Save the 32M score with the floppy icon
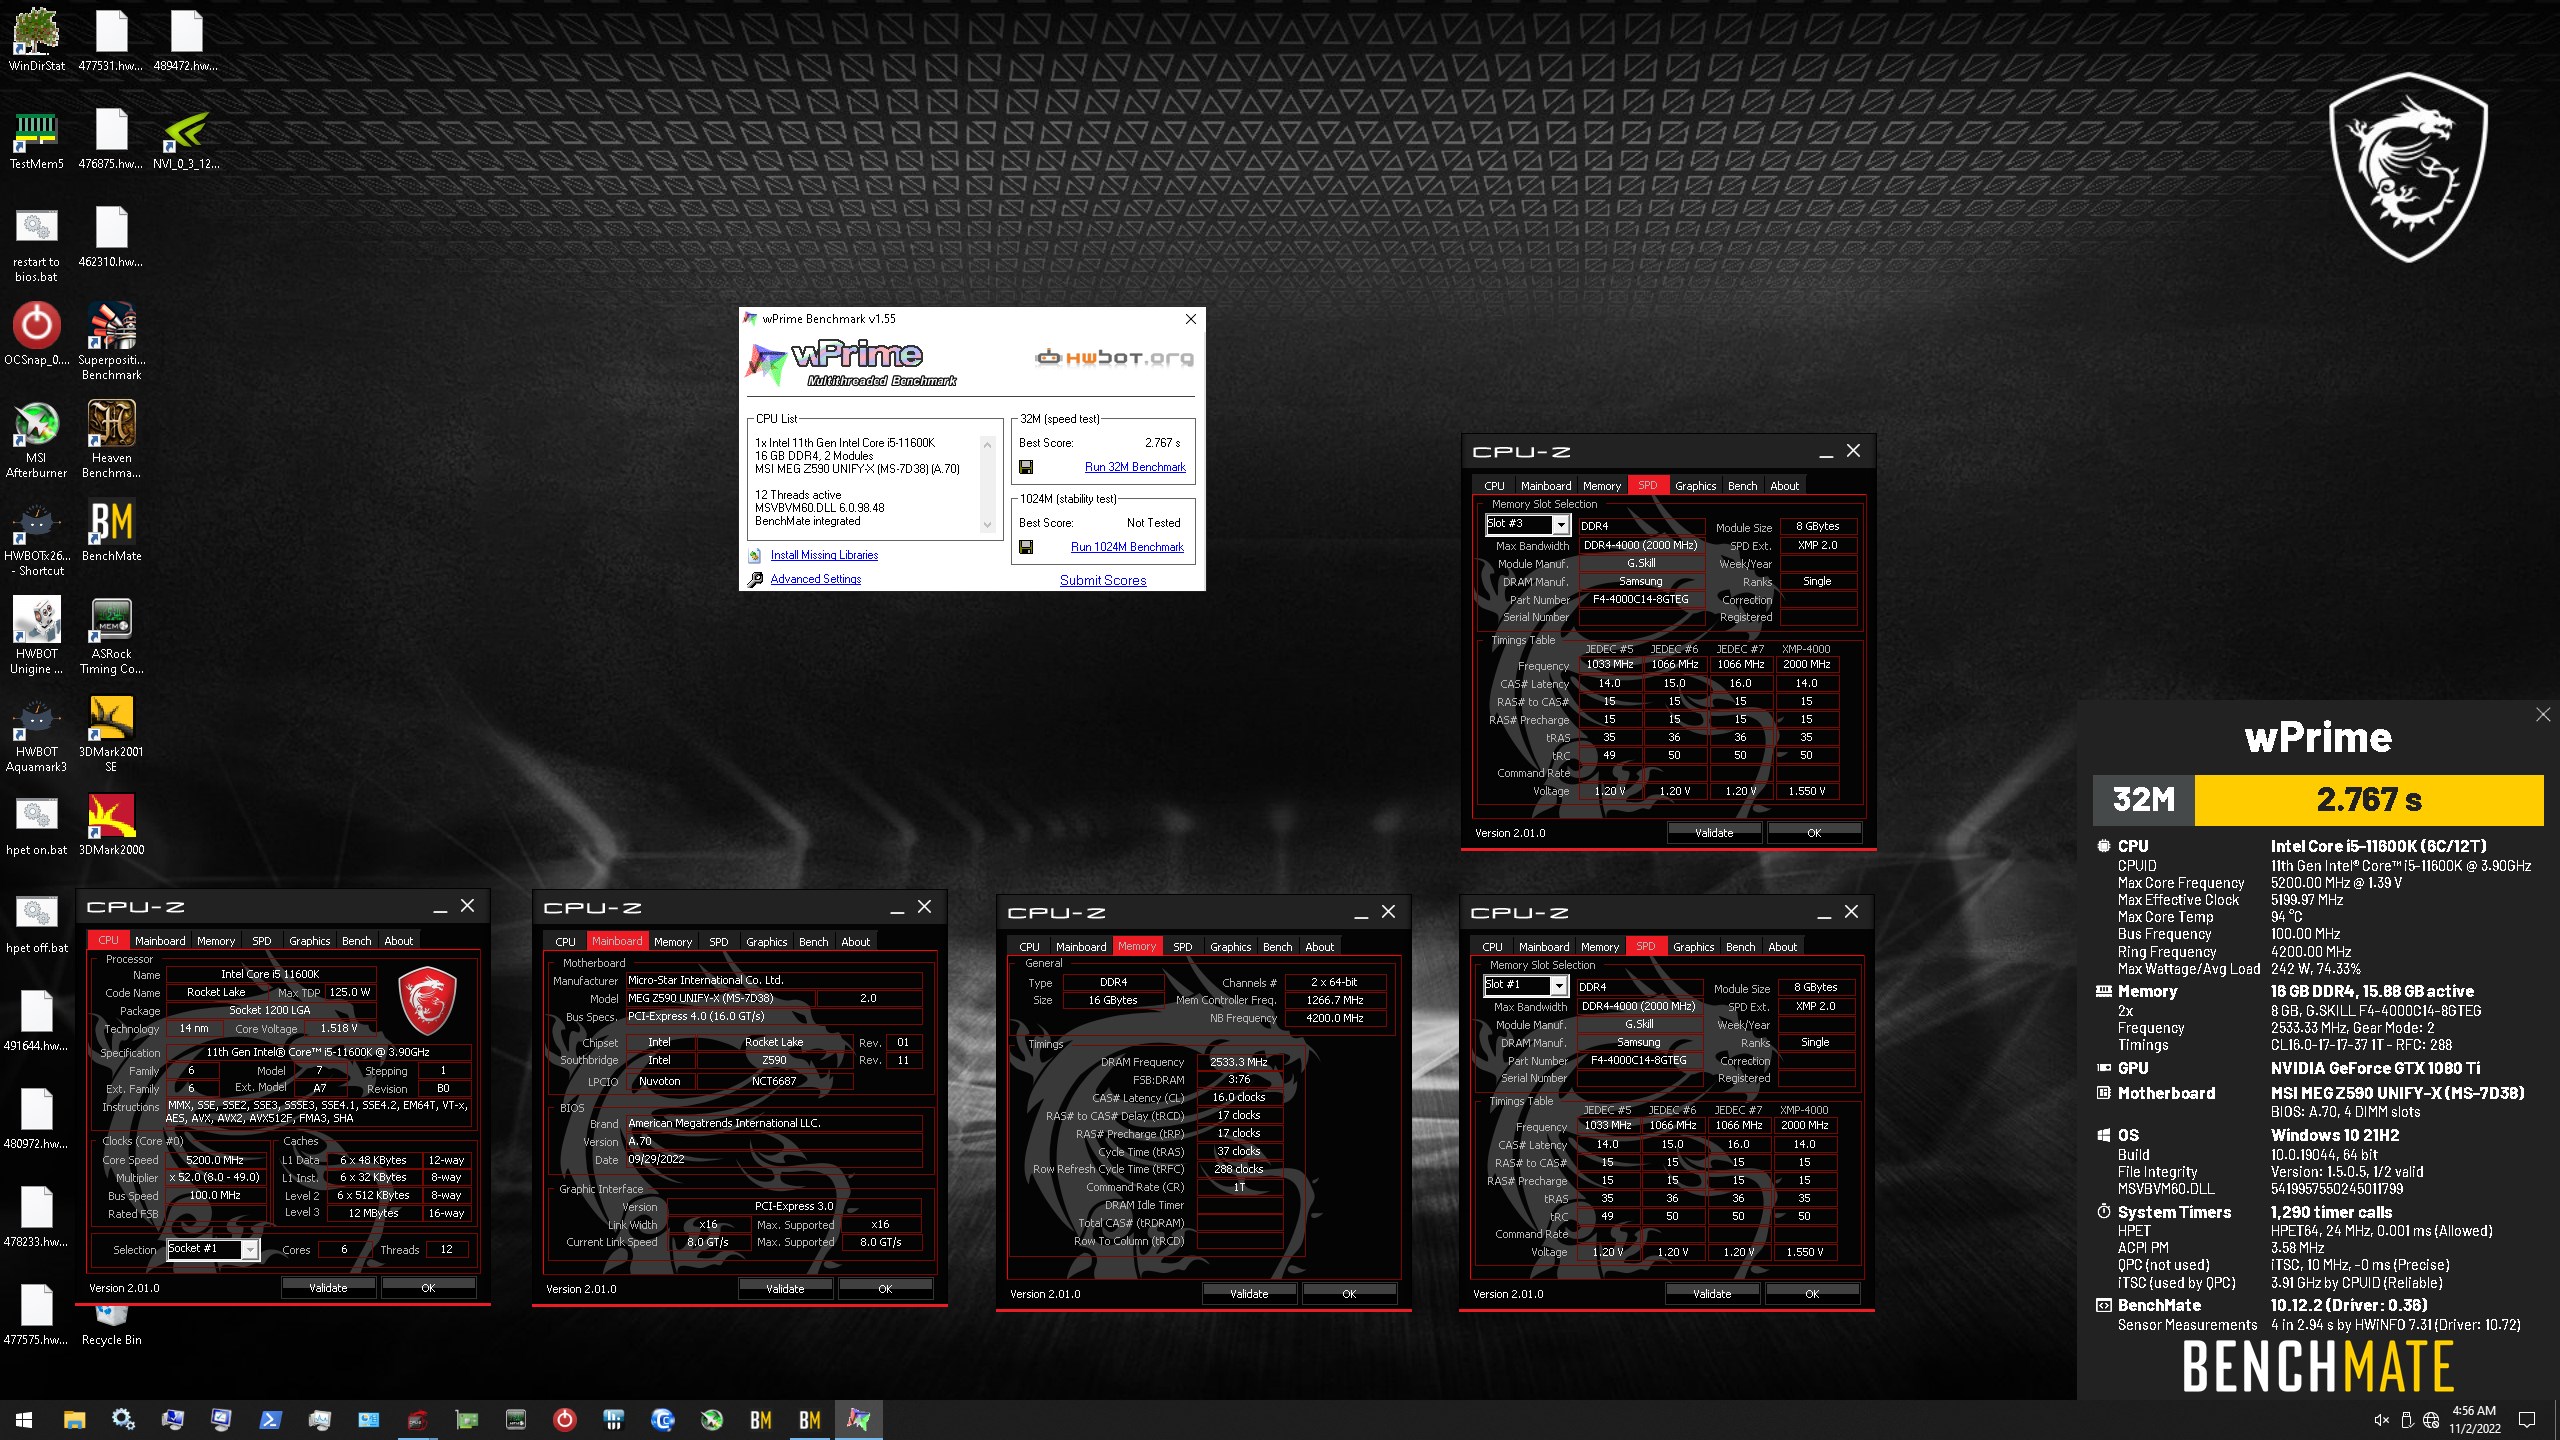The height and width of the screenshot is (1440, 2560). [1026, 467]
